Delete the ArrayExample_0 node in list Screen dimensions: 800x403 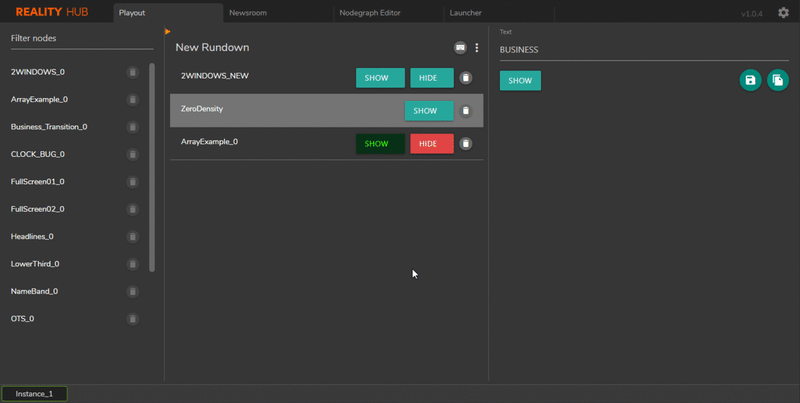click(x=133, y=100)
